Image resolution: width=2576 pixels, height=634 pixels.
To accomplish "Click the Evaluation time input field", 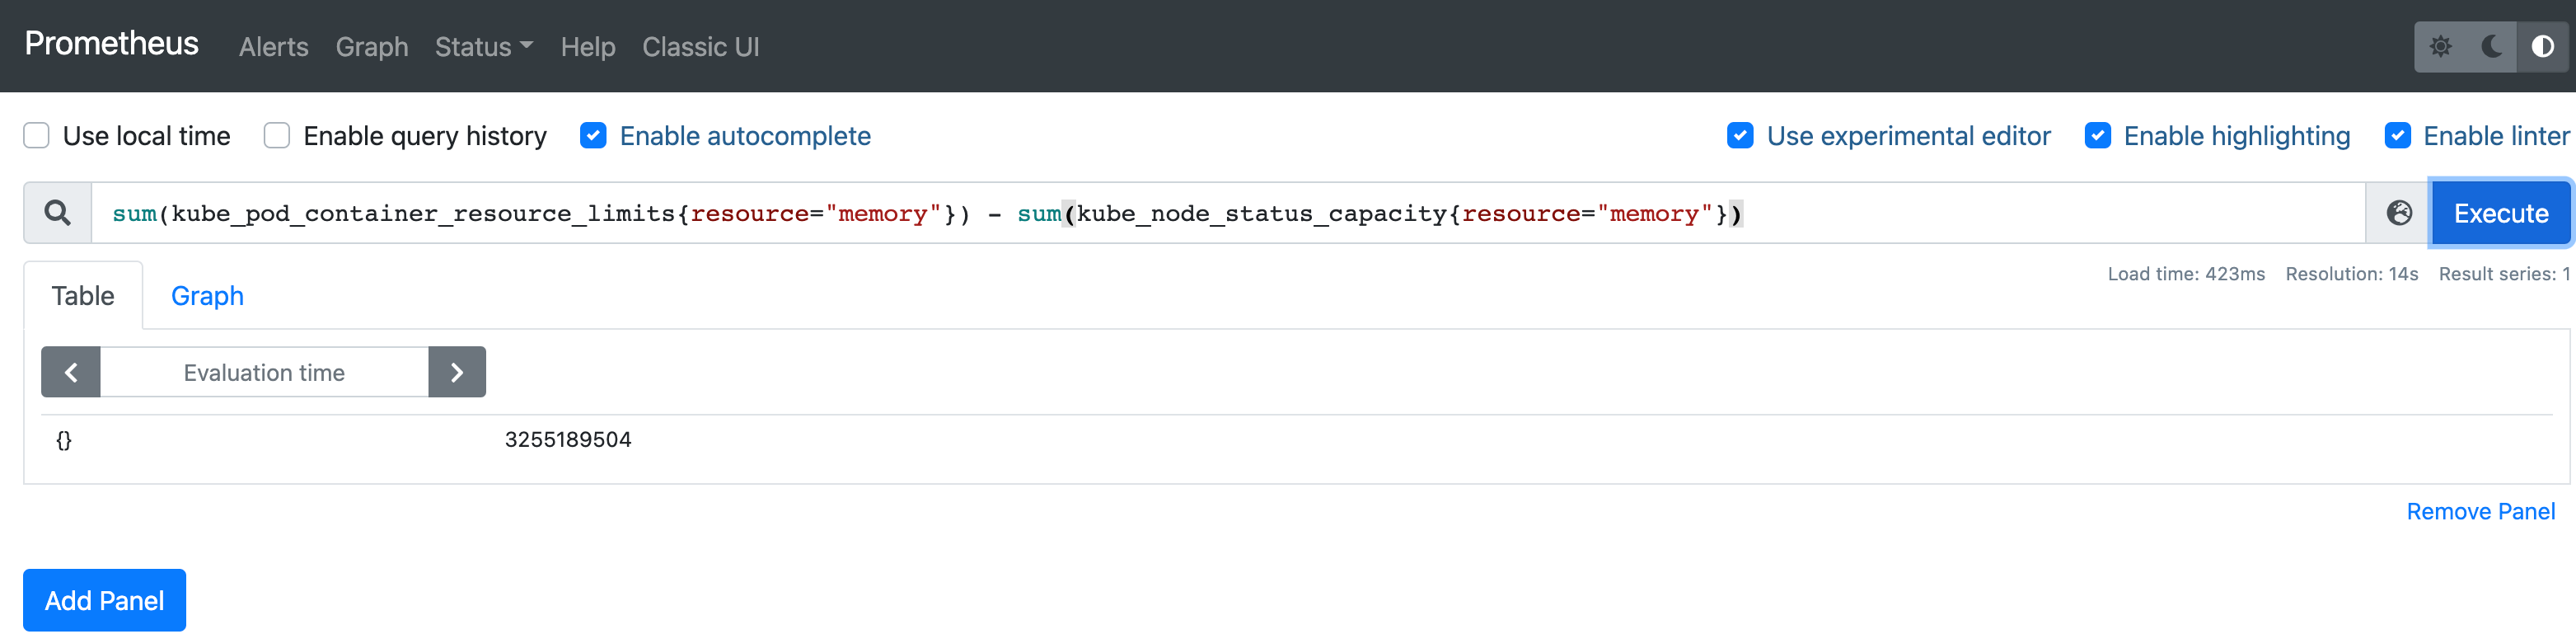I will (x=264, y=372).
